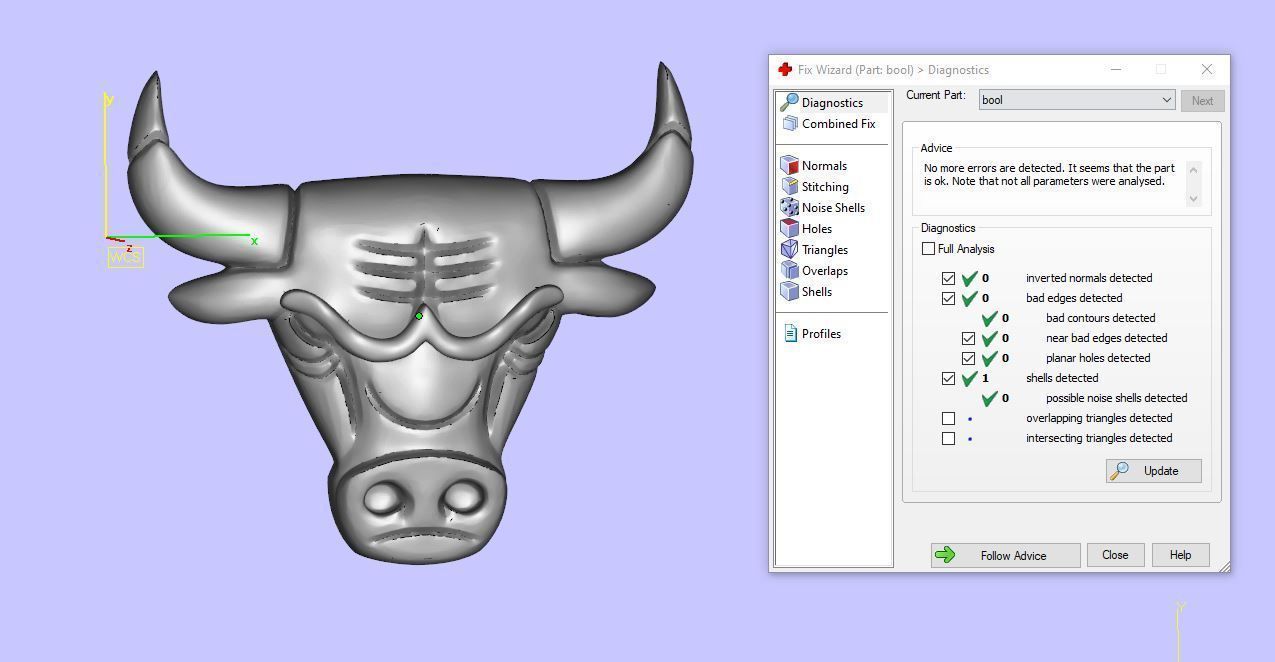The image size is (1275, 662).
Task: Click the Holes icon
Action: pyautogui.click(x=789, y=229)
